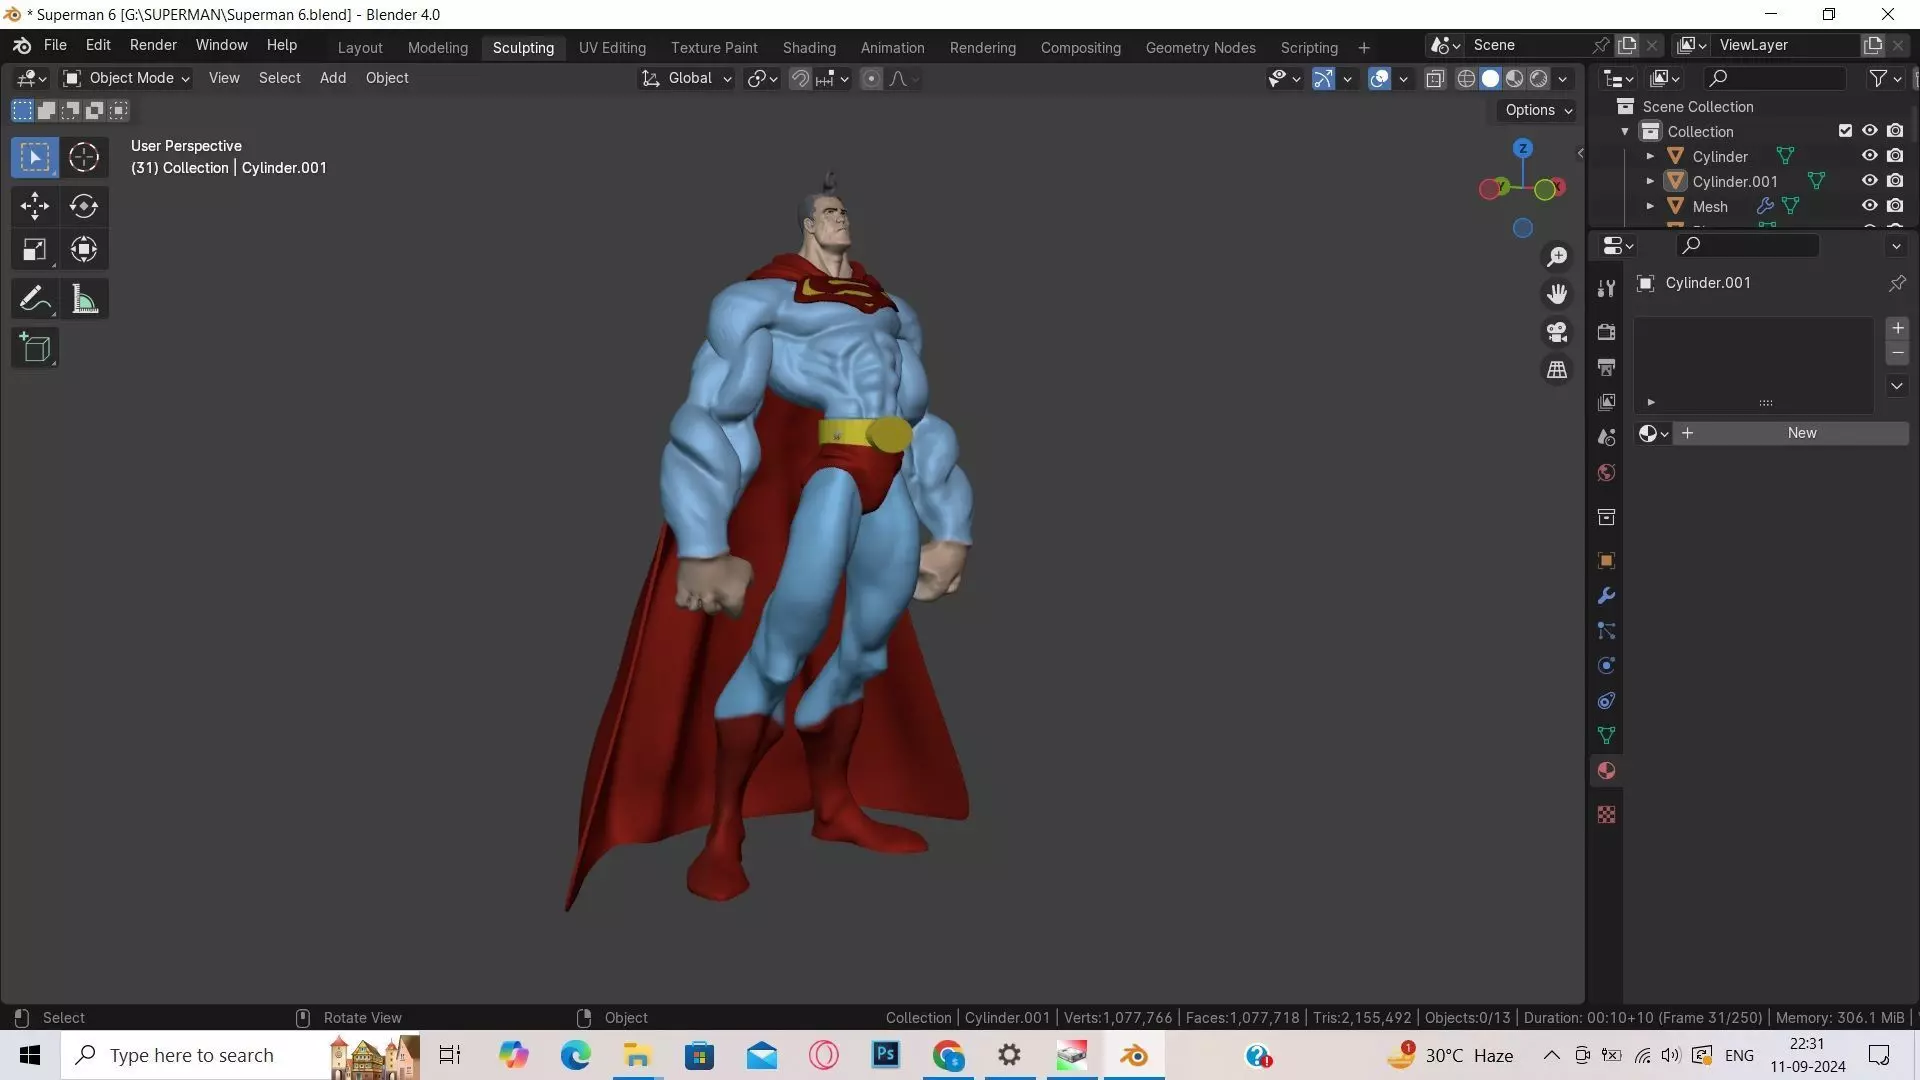The height and width of the screenshot is (1080, 1920).
Task: Activate the combined Transform tool
Action: pos(84,249)
